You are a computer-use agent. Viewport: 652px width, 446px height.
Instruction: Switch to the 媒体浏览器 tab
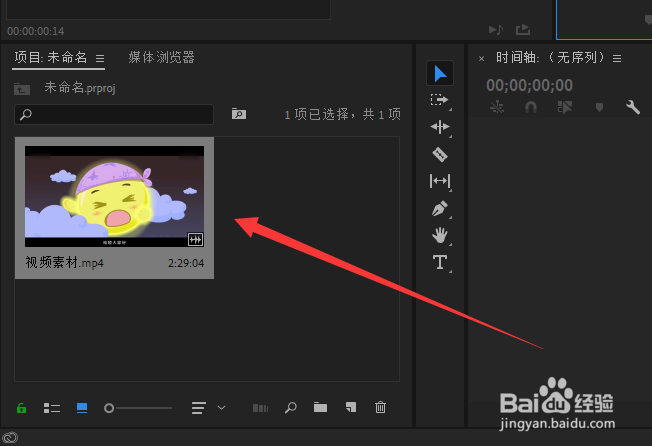161,57
